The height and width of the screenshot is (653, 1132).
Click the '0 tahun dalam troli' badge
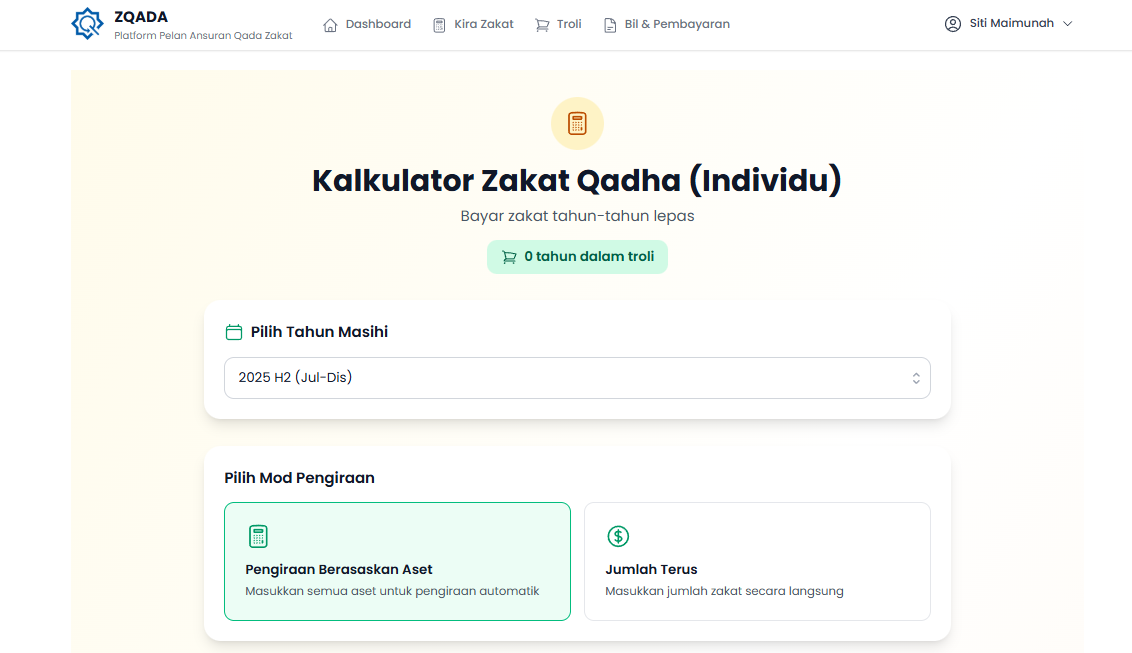click(577, 257)
